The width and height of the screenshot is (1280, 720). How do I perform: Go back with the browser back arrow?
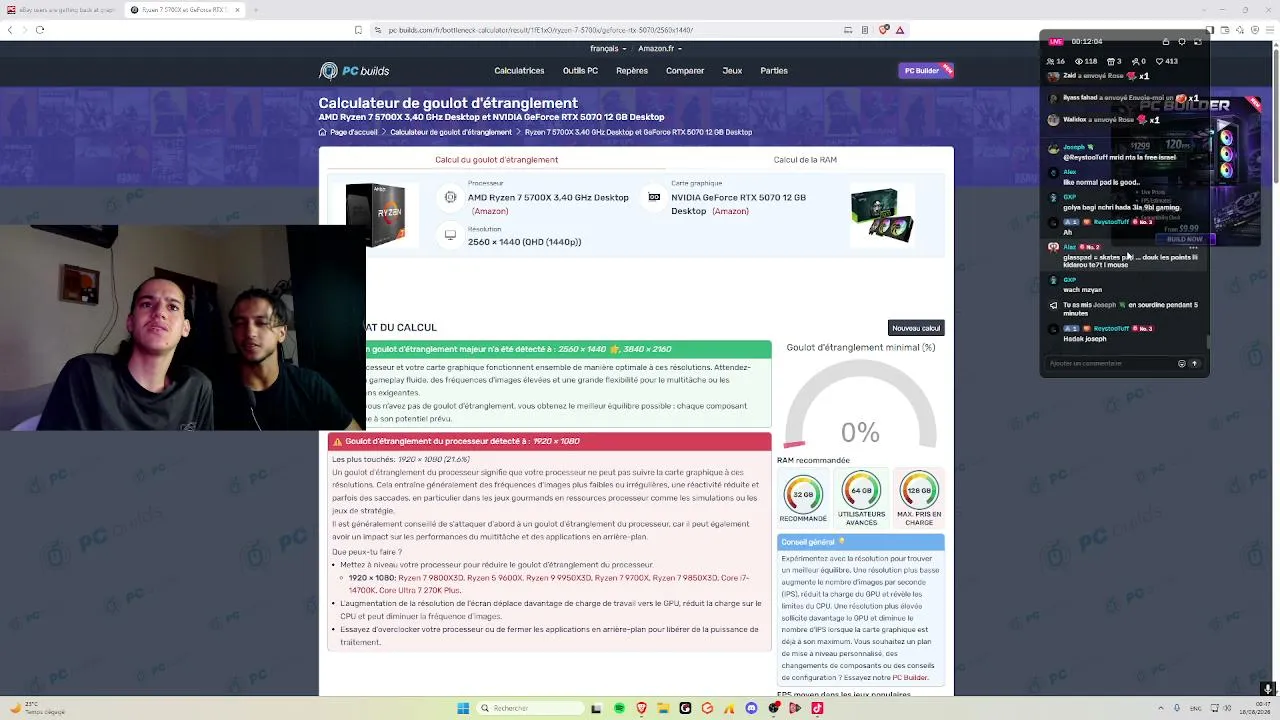pos(10,30)
